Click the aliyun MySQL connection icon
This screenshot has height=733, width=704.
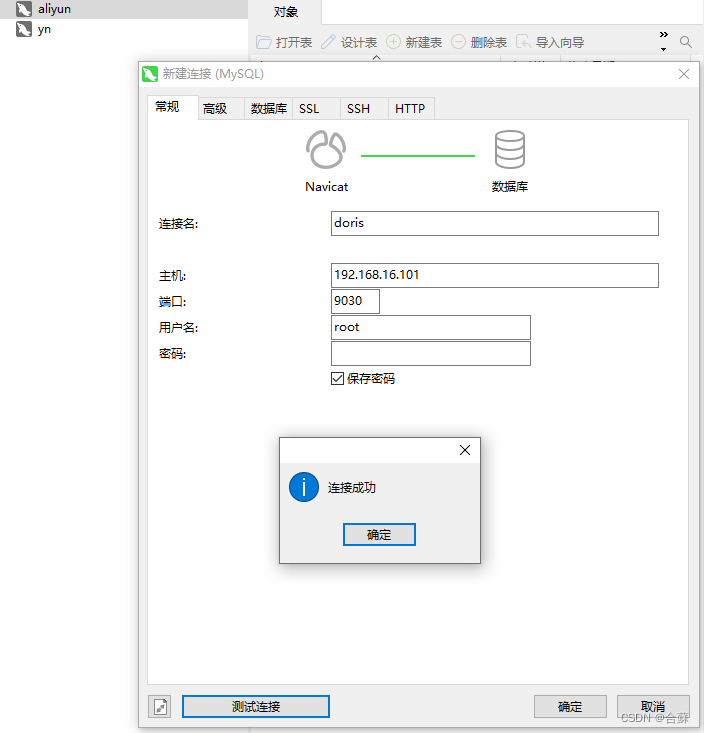pyautogui.click(x=24, y=9)
